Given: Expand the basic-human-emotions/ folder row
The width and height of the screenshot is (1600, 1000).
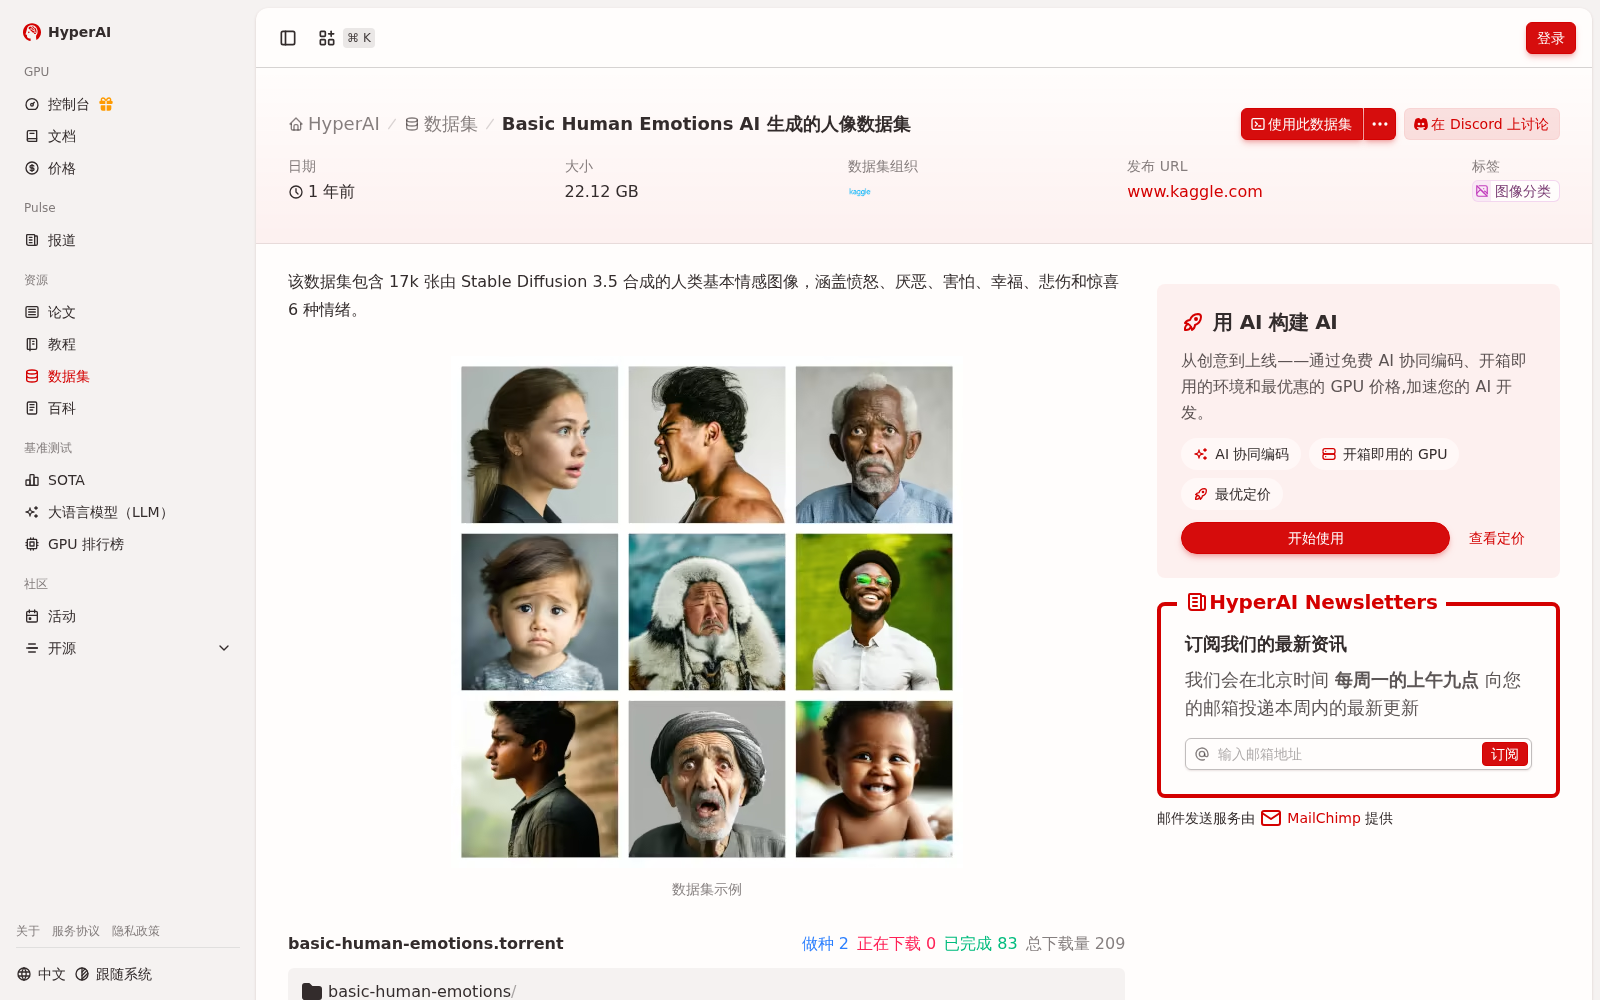Looking at the screenshot, I should (706, 986).
